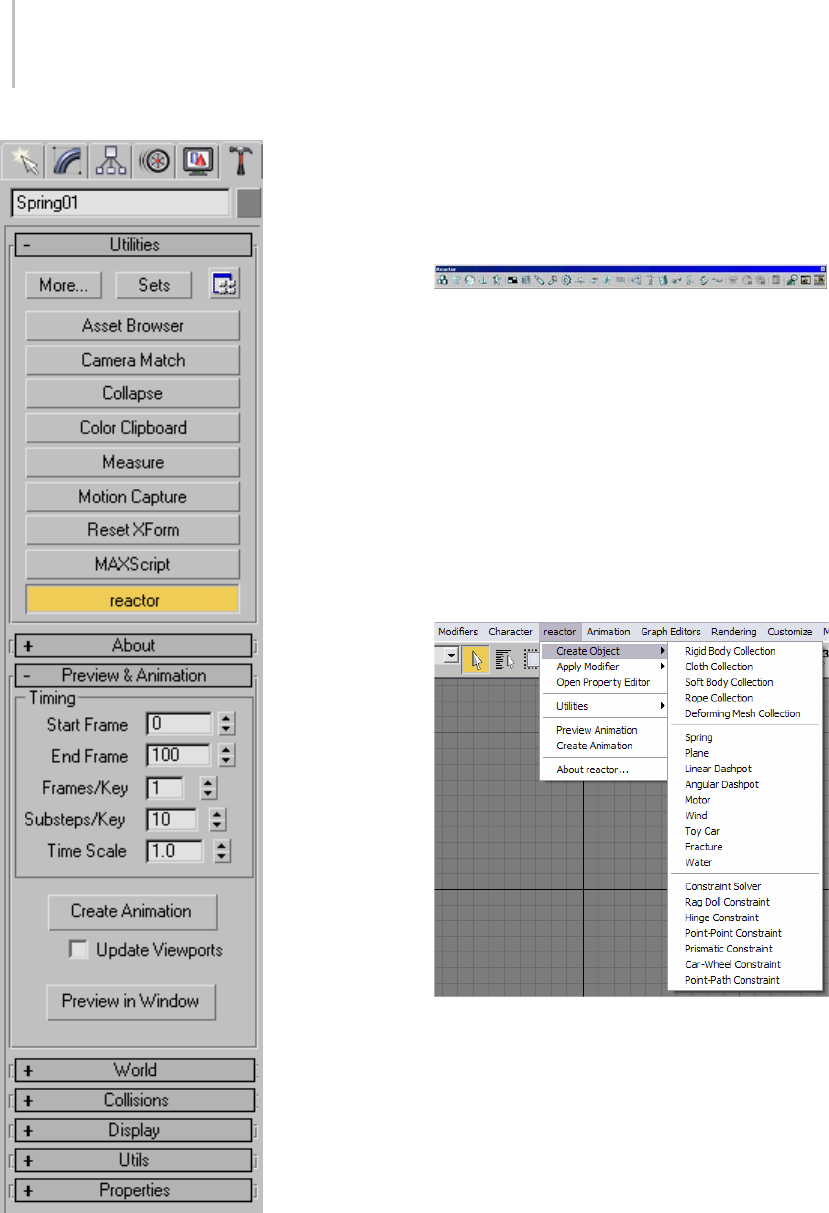This screenshot has width=829, height=1213.
Task: Open the Rendering menu
Action: (x=734, y=632)
